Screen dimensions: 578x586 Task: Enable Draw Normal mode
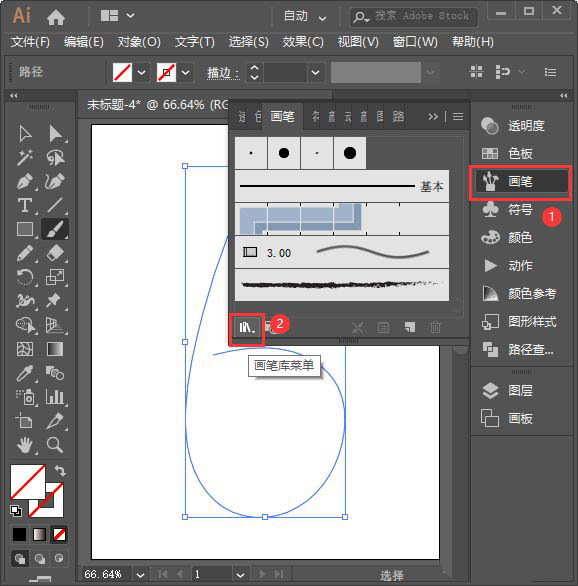click(20, 559)
